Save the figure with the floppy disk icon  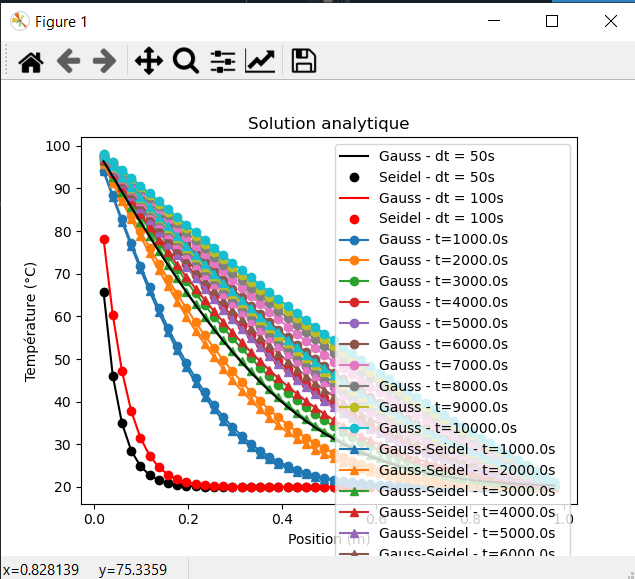click(x=303, y=62)
